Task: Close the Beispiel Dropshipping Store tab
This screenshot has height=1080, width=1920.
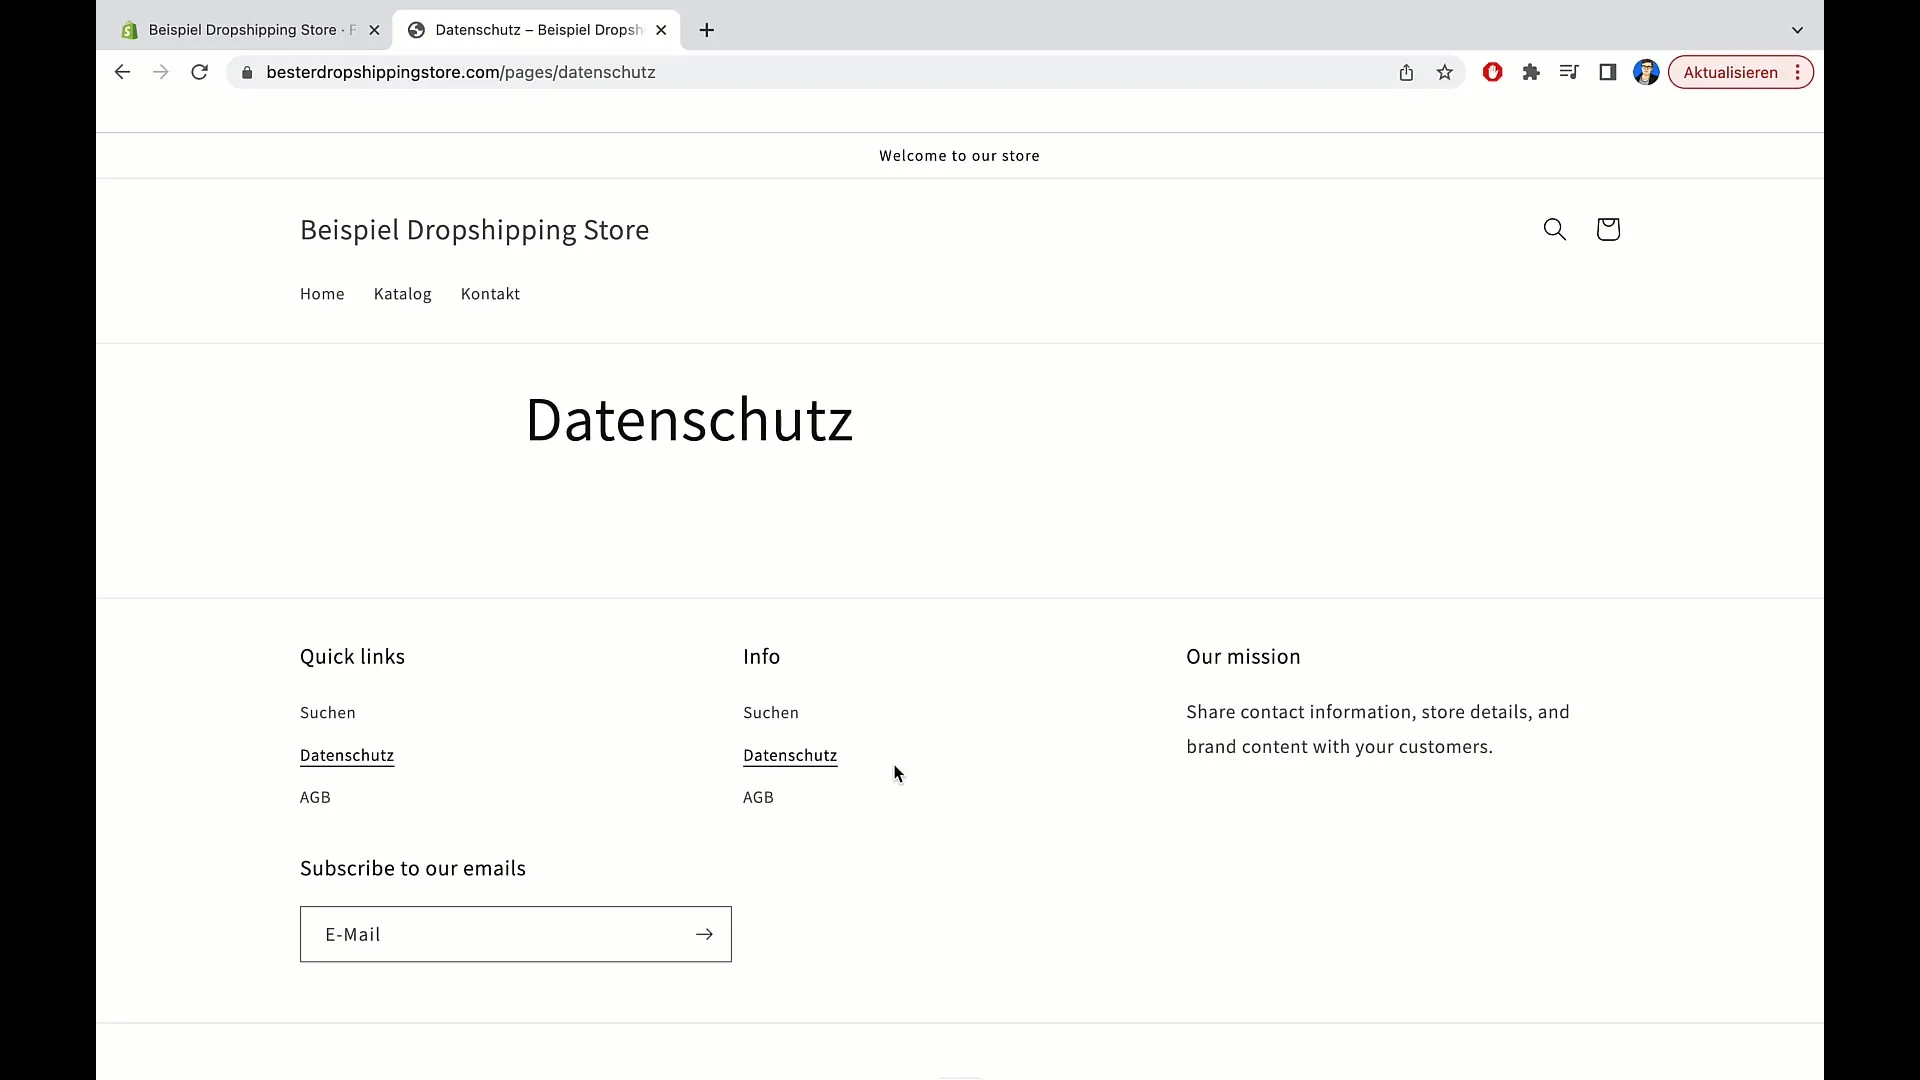Action: point(374,30)
